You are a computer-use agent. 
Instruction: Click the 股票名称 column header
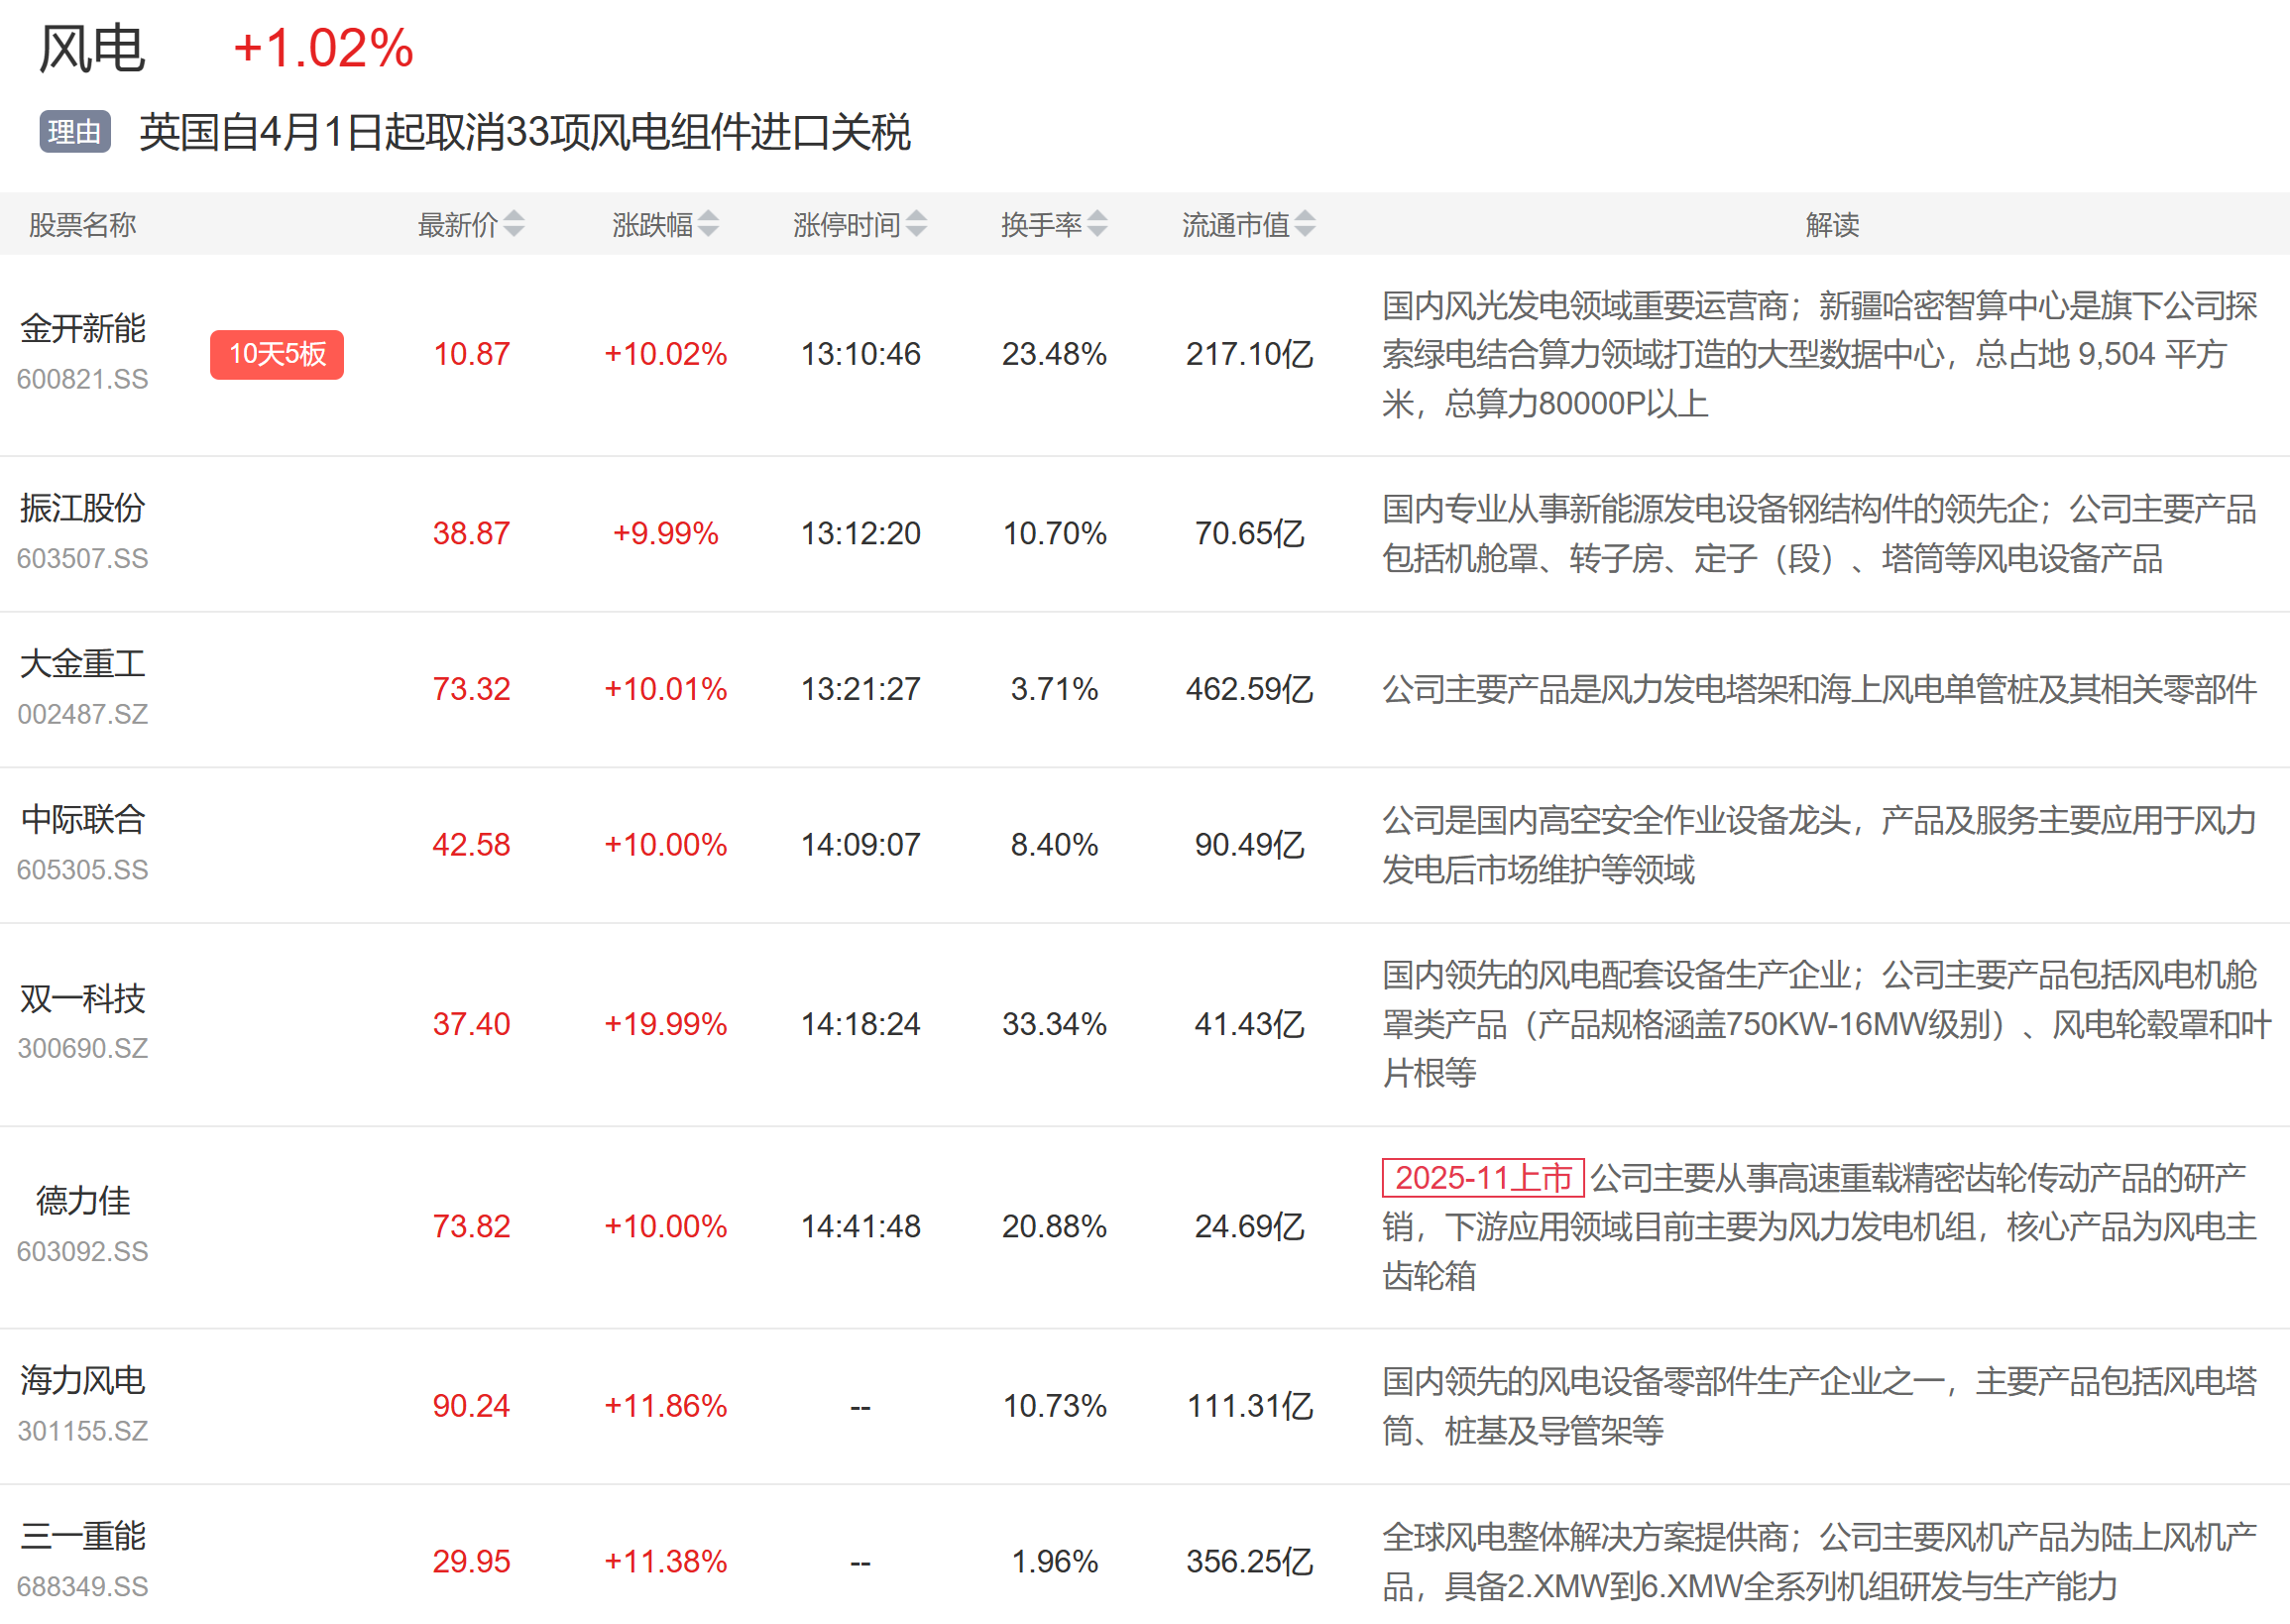click(x=82, y=225)
